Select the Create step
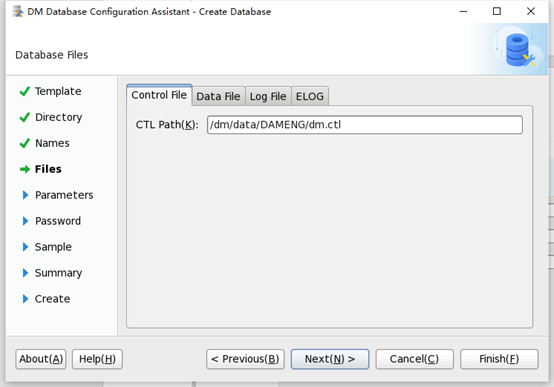This screenshot has width=554, height=387. [x=52, y=299]
